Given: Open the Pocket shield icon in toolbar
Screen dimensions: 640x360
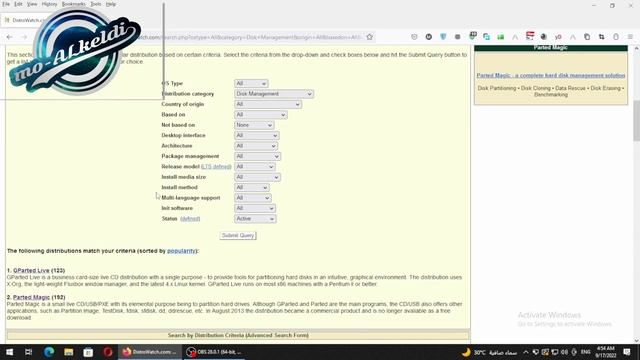Looking at the screenshot, I should pyautogui.click(x=414, y=37).
